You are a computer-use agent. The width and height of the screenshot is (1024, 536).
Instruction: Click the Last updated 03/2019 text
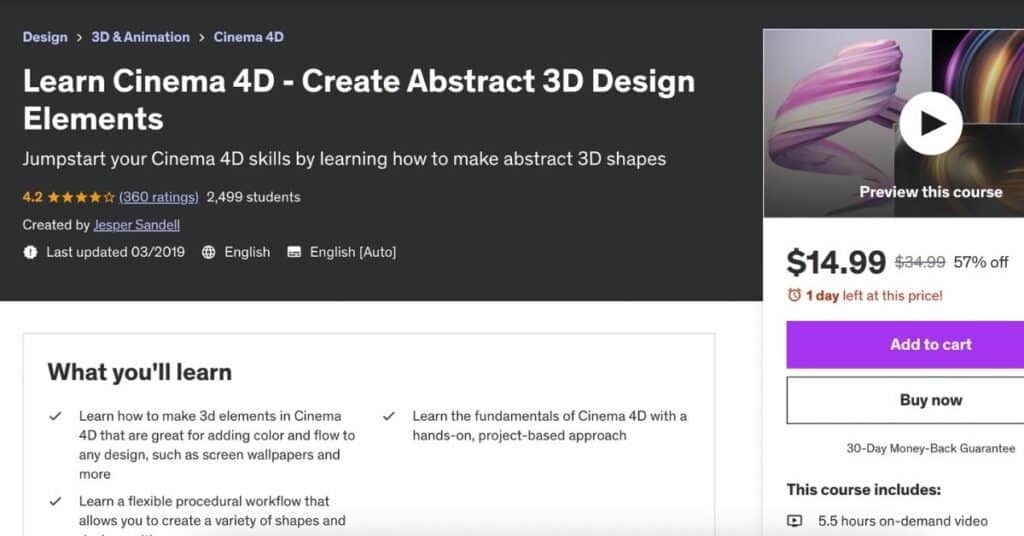click(x=116, y=253)
